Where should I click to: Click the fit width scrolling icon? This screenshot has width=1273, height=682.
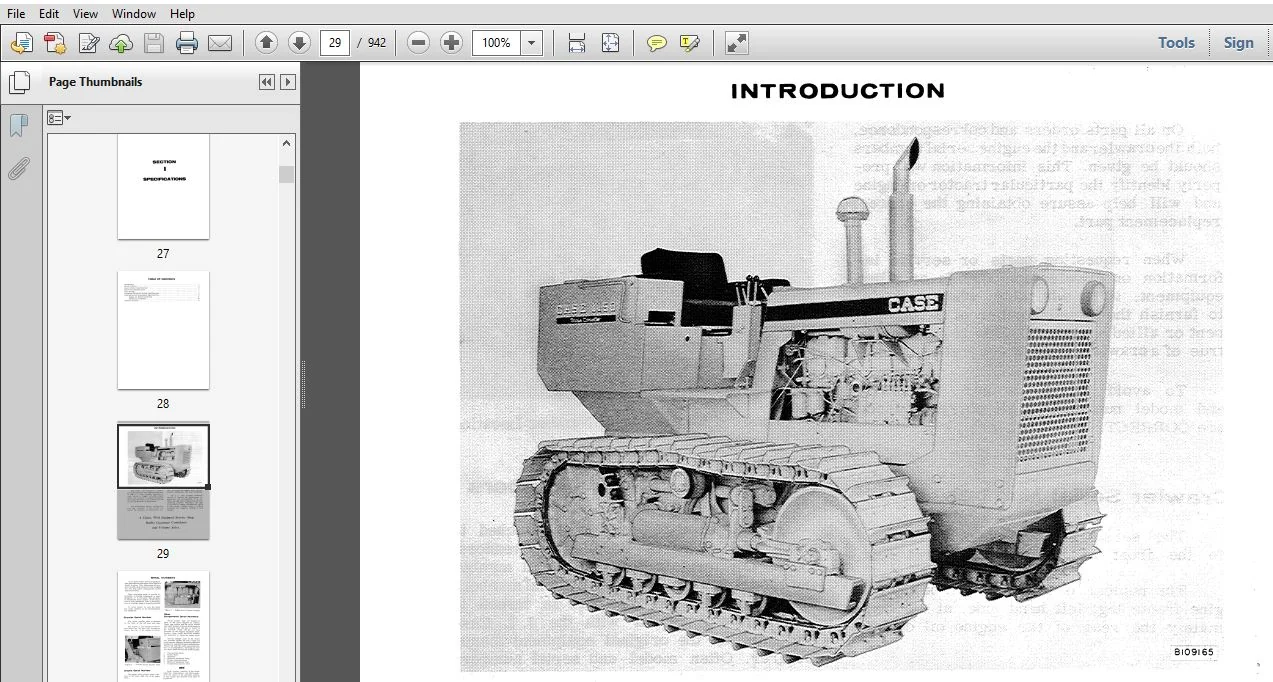(577, 43)
